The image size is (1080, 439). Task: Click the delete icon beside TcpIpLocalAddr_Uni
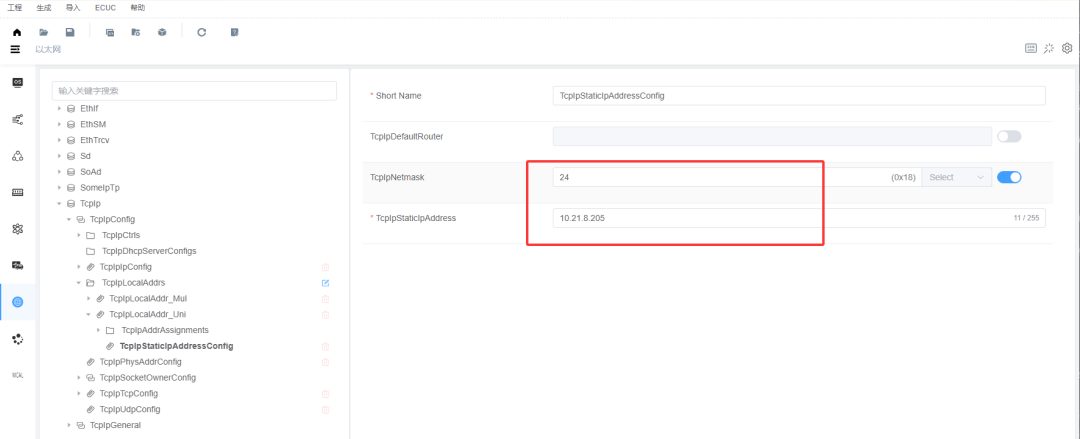325,314
